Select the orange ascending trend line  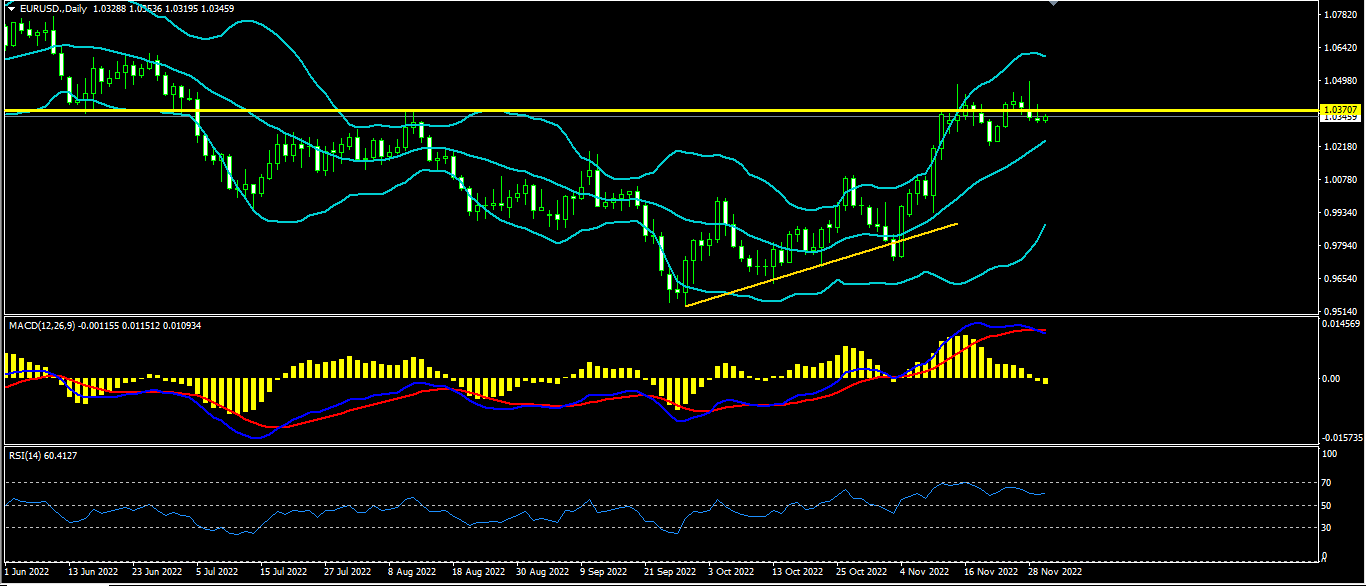pos(820,264)
